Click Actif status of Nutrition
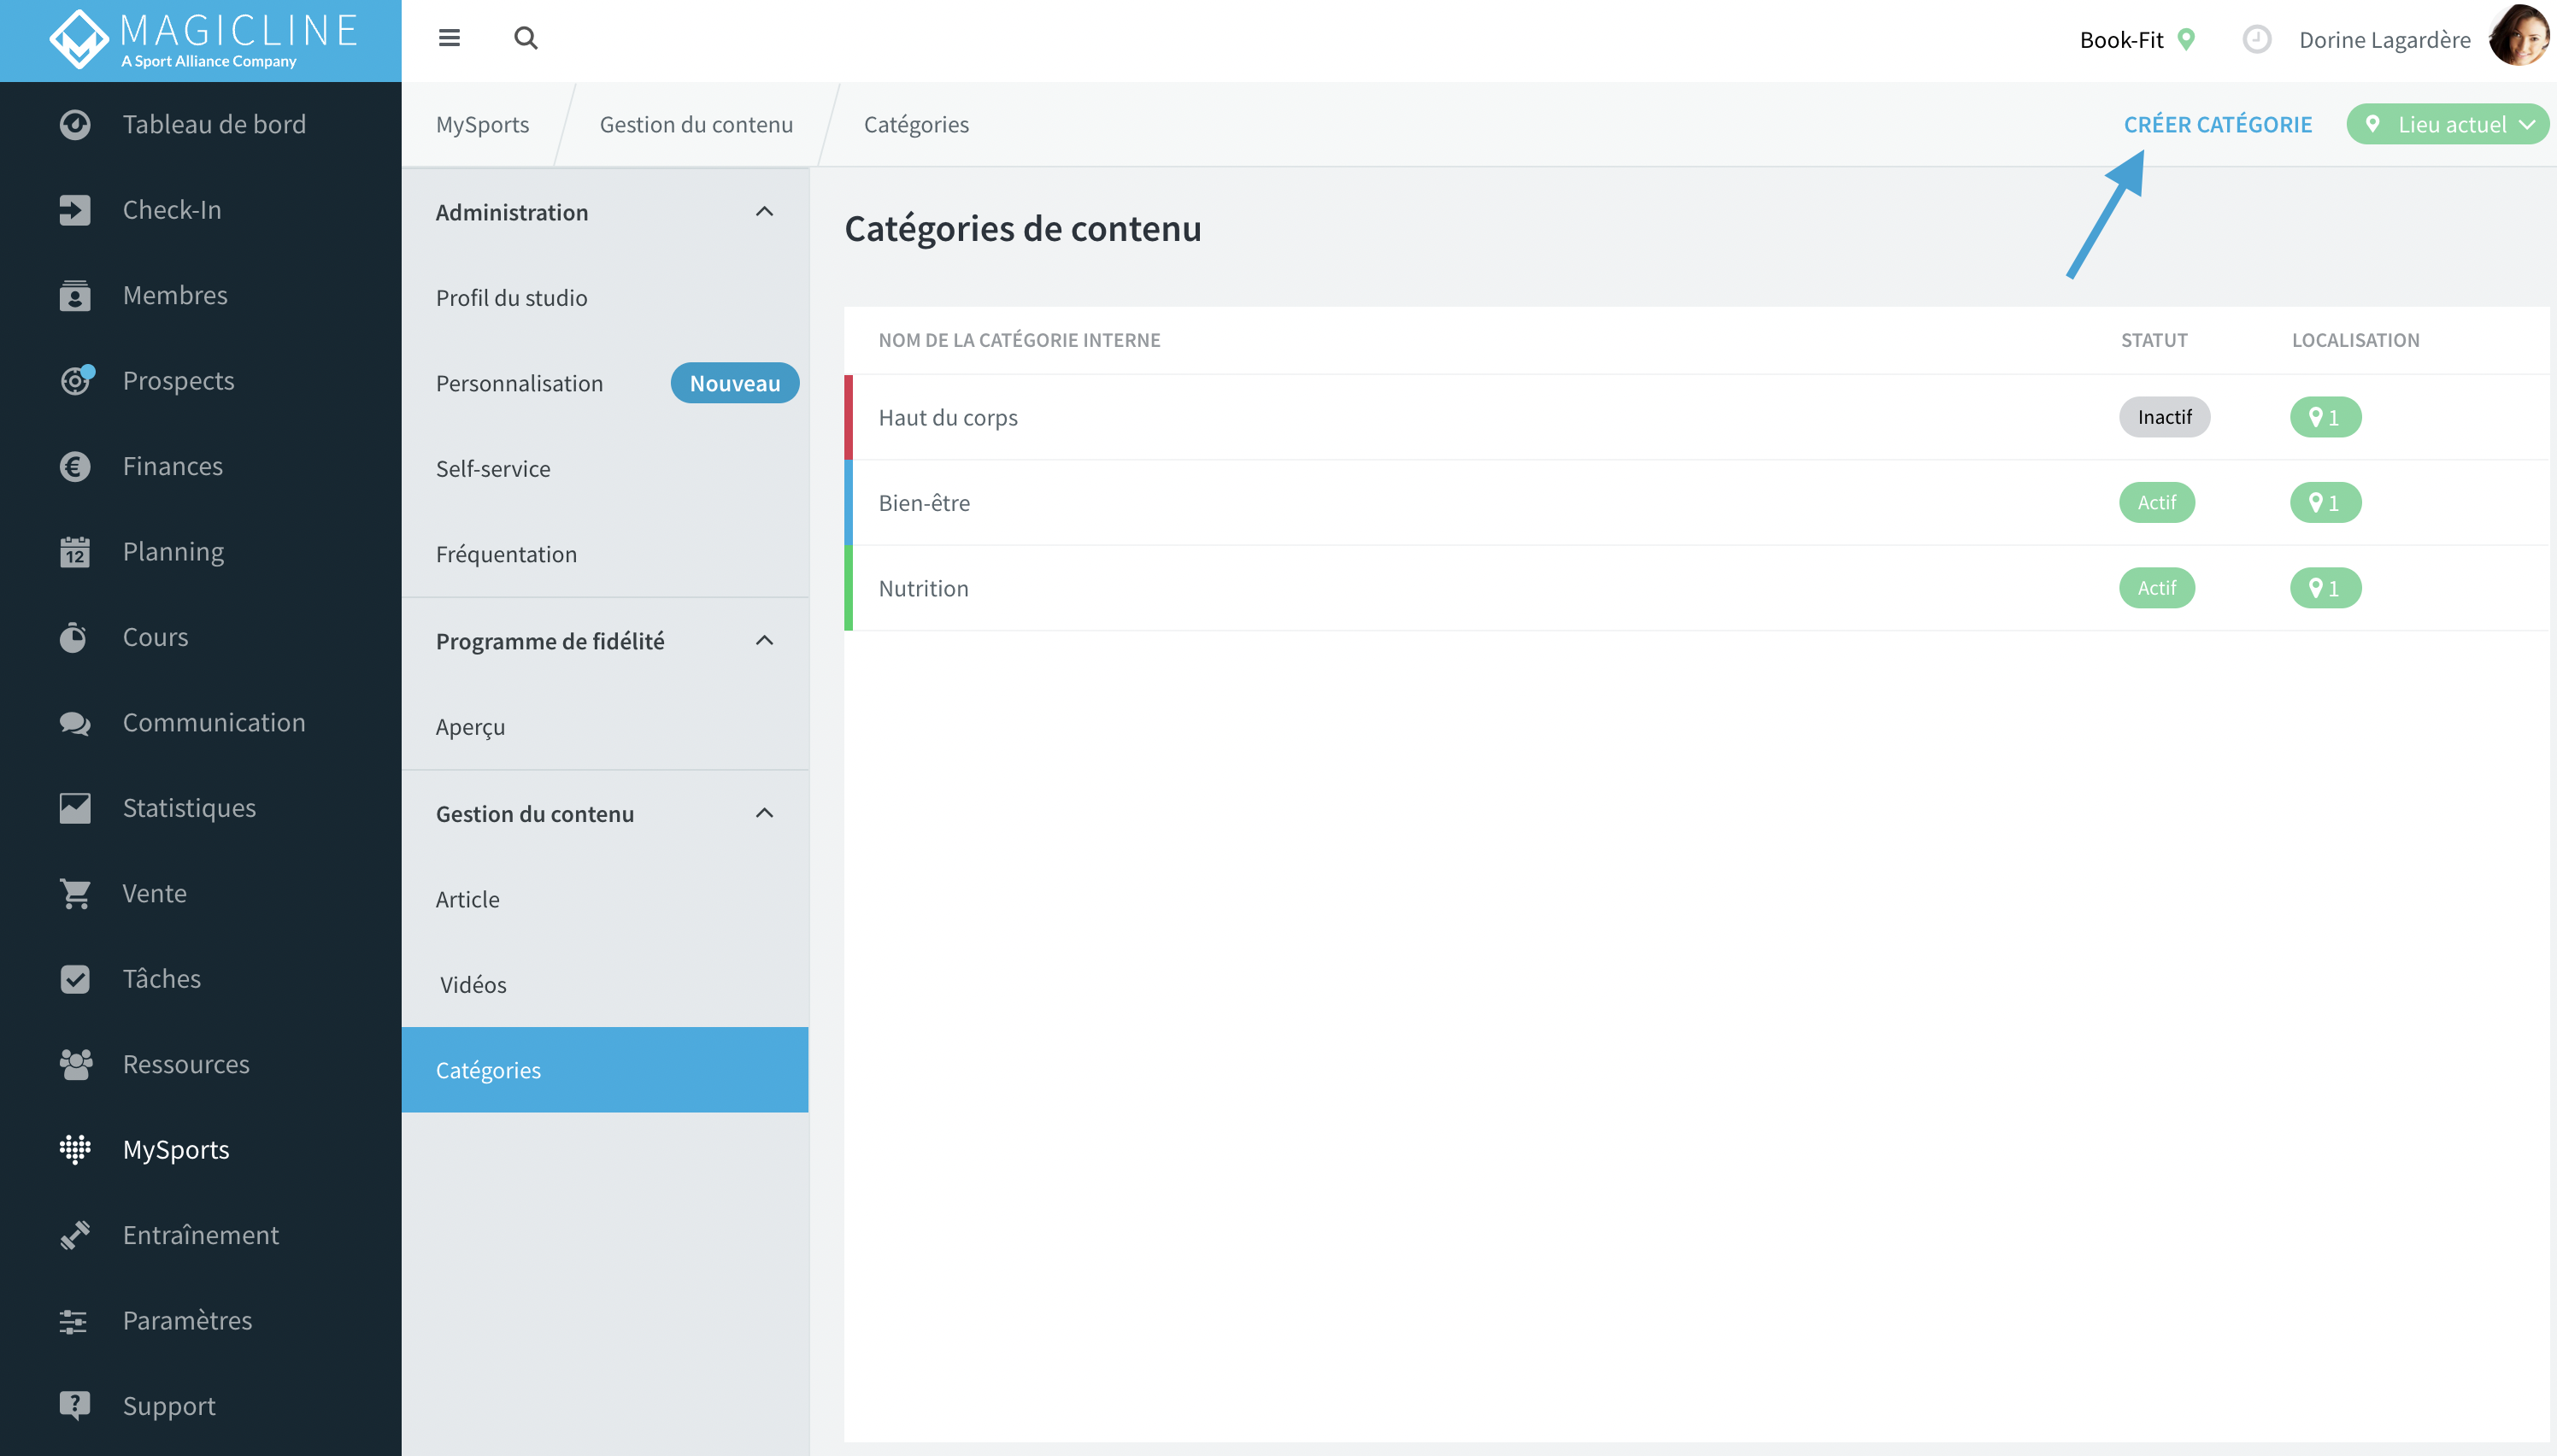 (x=2157, y=588)
